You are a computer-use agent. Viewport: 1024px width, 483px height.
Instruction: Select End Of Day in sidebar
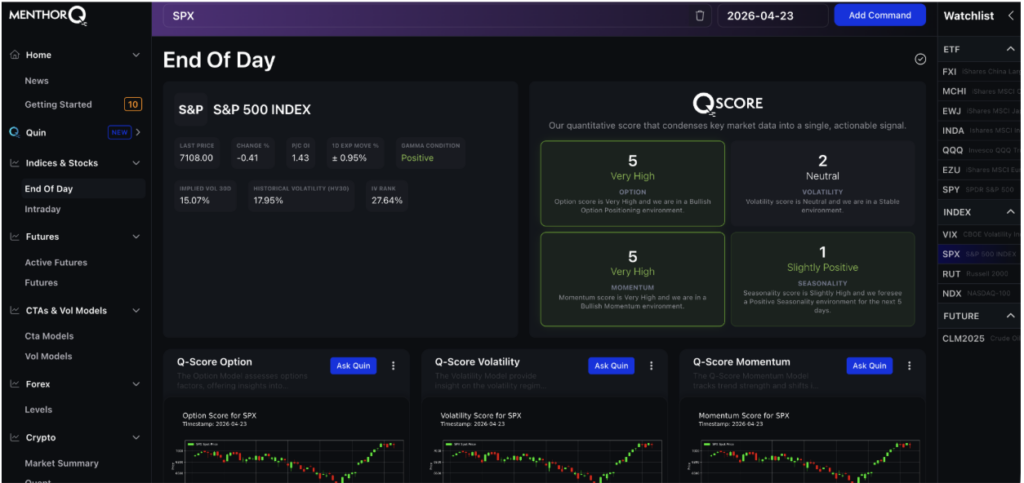(x=84, y=189)
